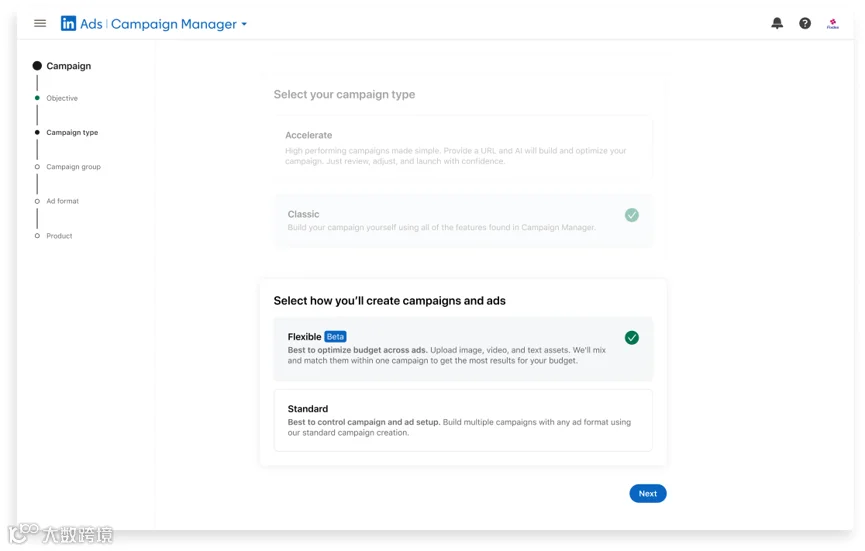This screenshot has height=551, width=865.
Task: Open the account profile avatar
Action: coord(832,24)
